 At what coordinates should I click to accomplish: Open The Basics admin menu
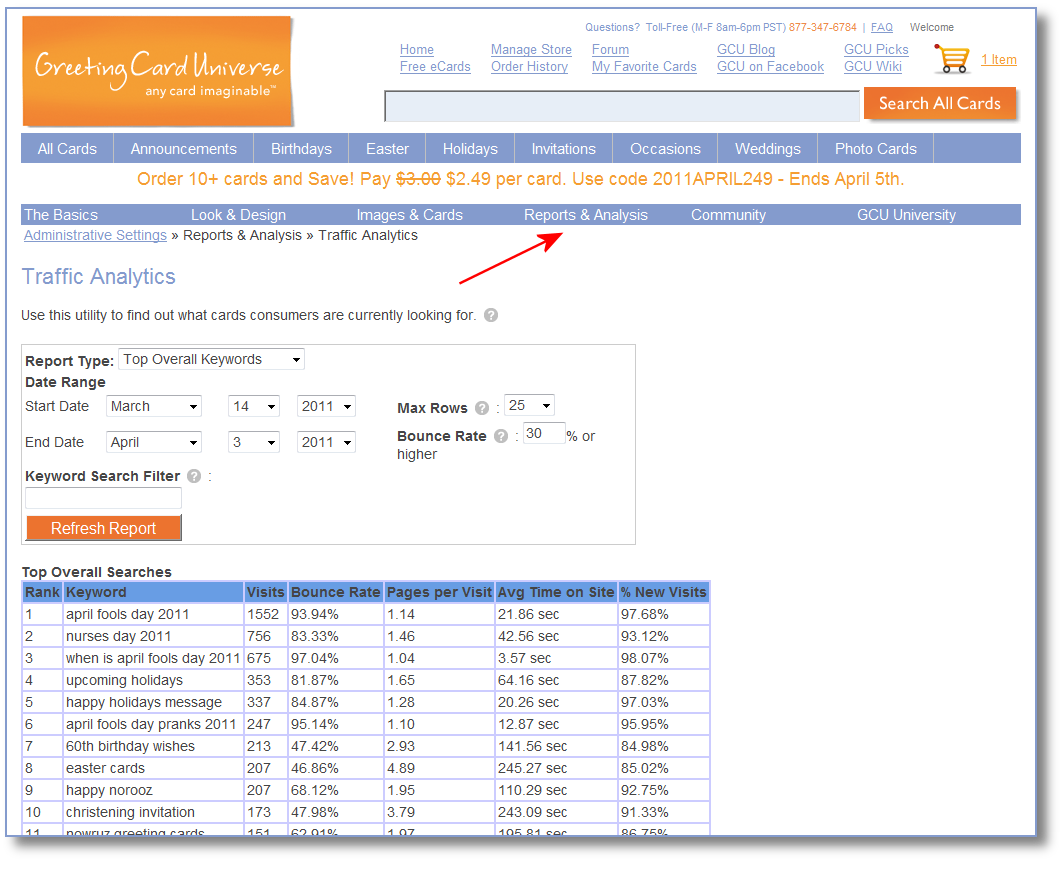61,215
